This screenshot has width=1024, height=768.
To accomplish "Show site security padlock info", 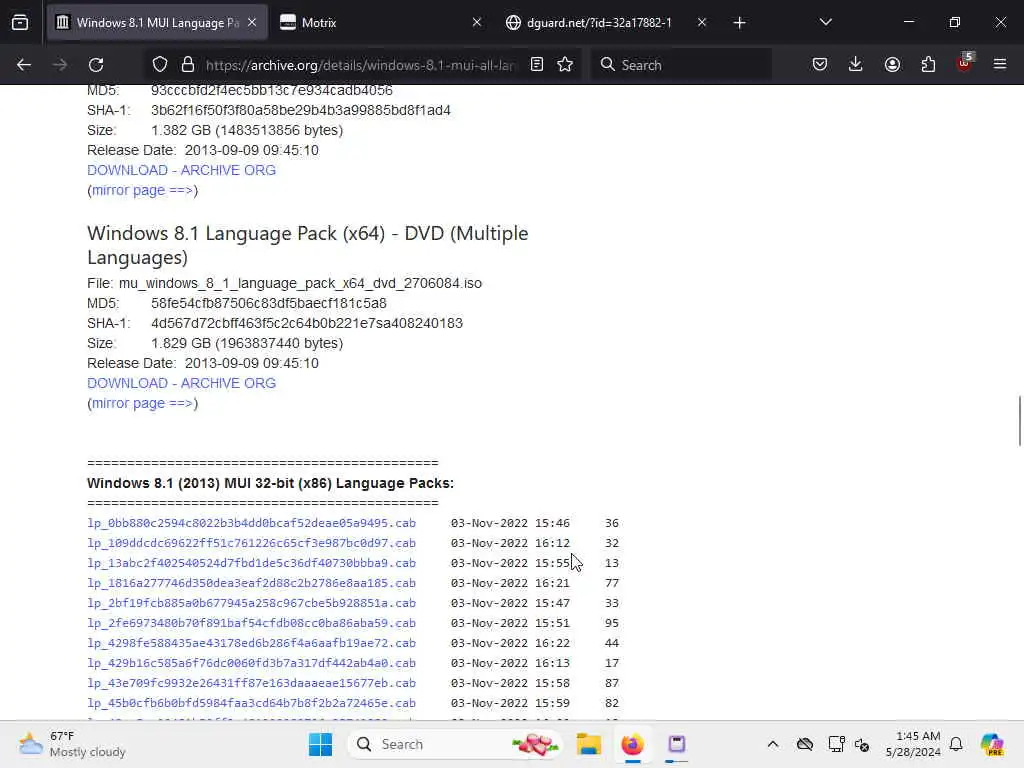I will pyautogui.click(x=188, y=65).
